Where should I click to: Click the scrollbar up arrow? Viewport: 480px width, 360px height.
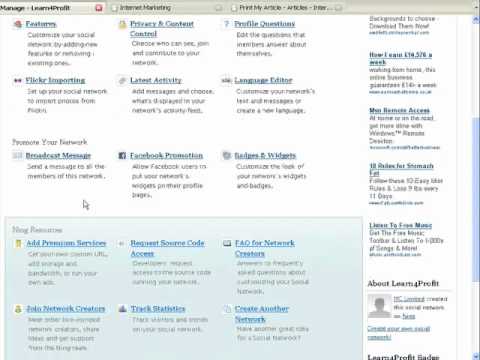(476, 20)
